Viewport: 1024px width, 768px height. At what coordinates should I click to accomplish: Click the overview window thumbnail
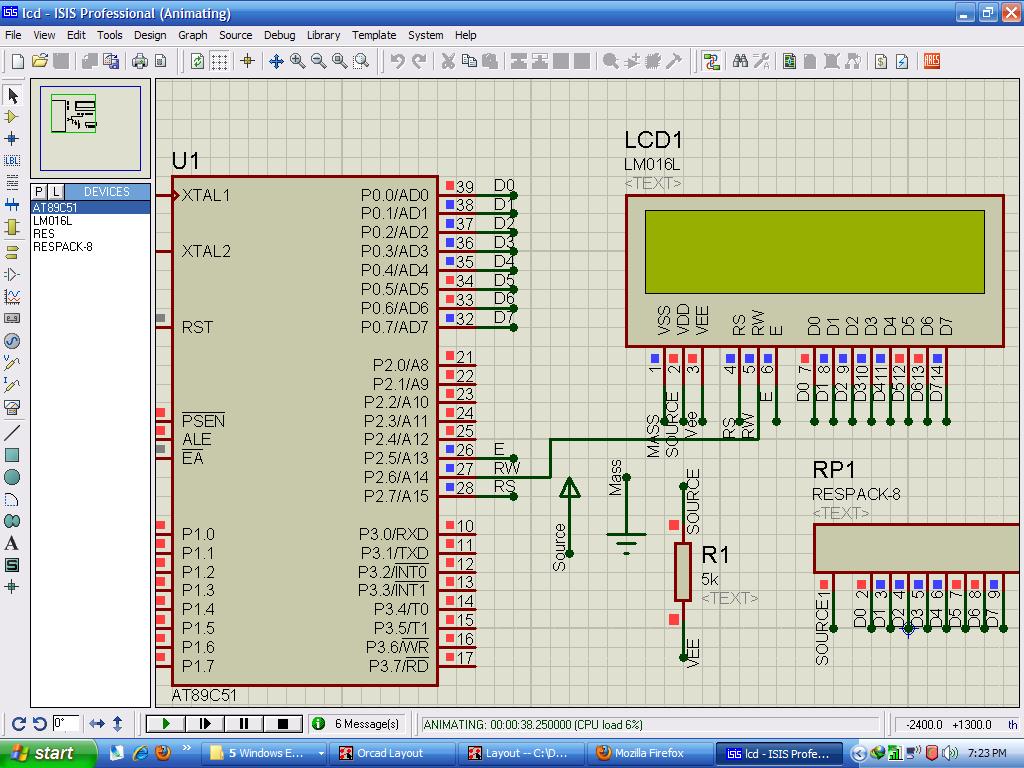(x=91, y=128)
